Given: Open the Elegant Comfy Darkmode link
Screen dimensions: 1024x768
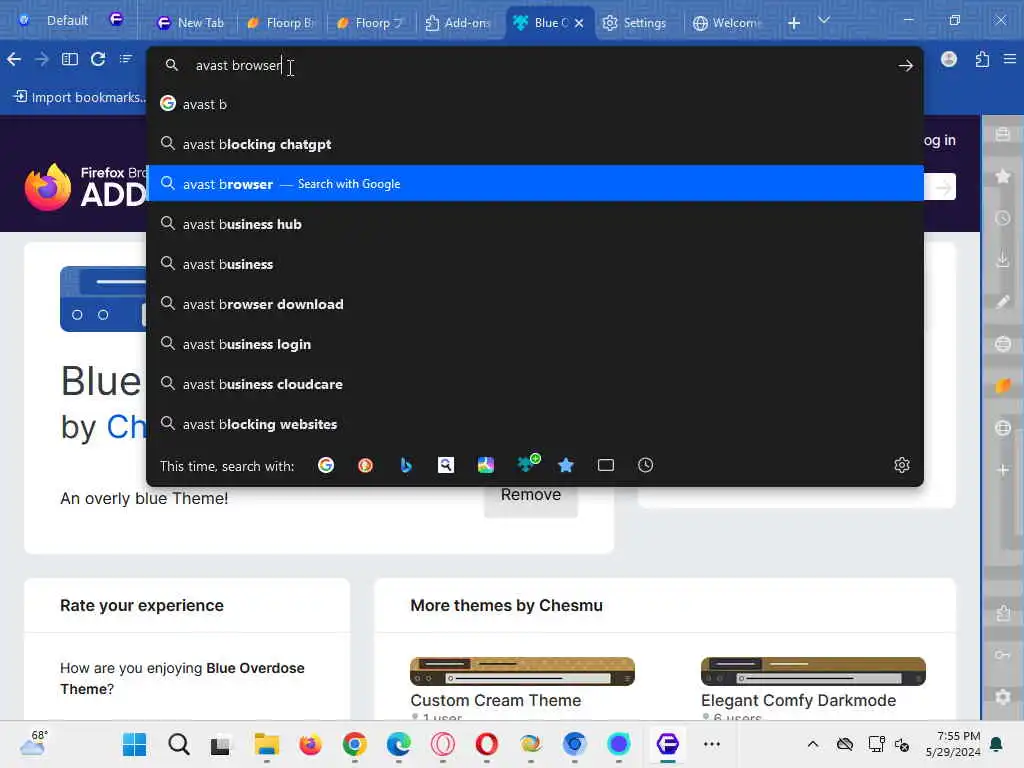Looking at the screenshot, I should [x=799, y=700].
